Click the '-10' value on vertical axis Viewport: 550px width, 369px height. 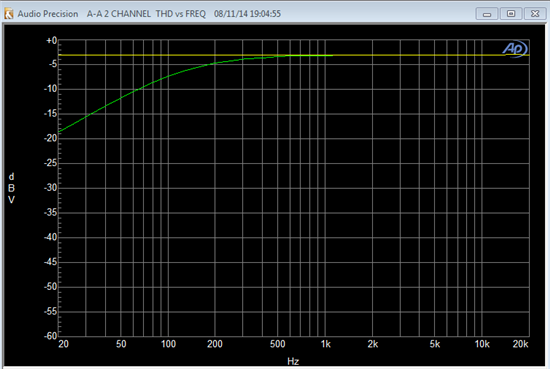pyautogui.click(x=51, y=89)
